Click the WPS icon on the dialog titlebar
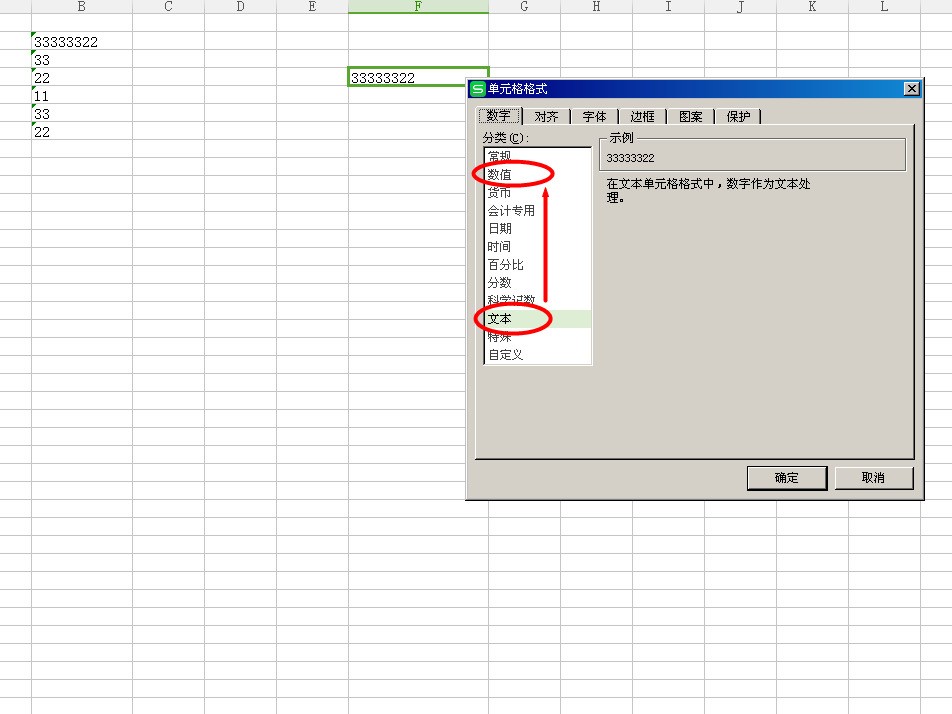Image resolution: width=952 pixels, height=714 pixels. pyautogui.click(x=478, y=89)
